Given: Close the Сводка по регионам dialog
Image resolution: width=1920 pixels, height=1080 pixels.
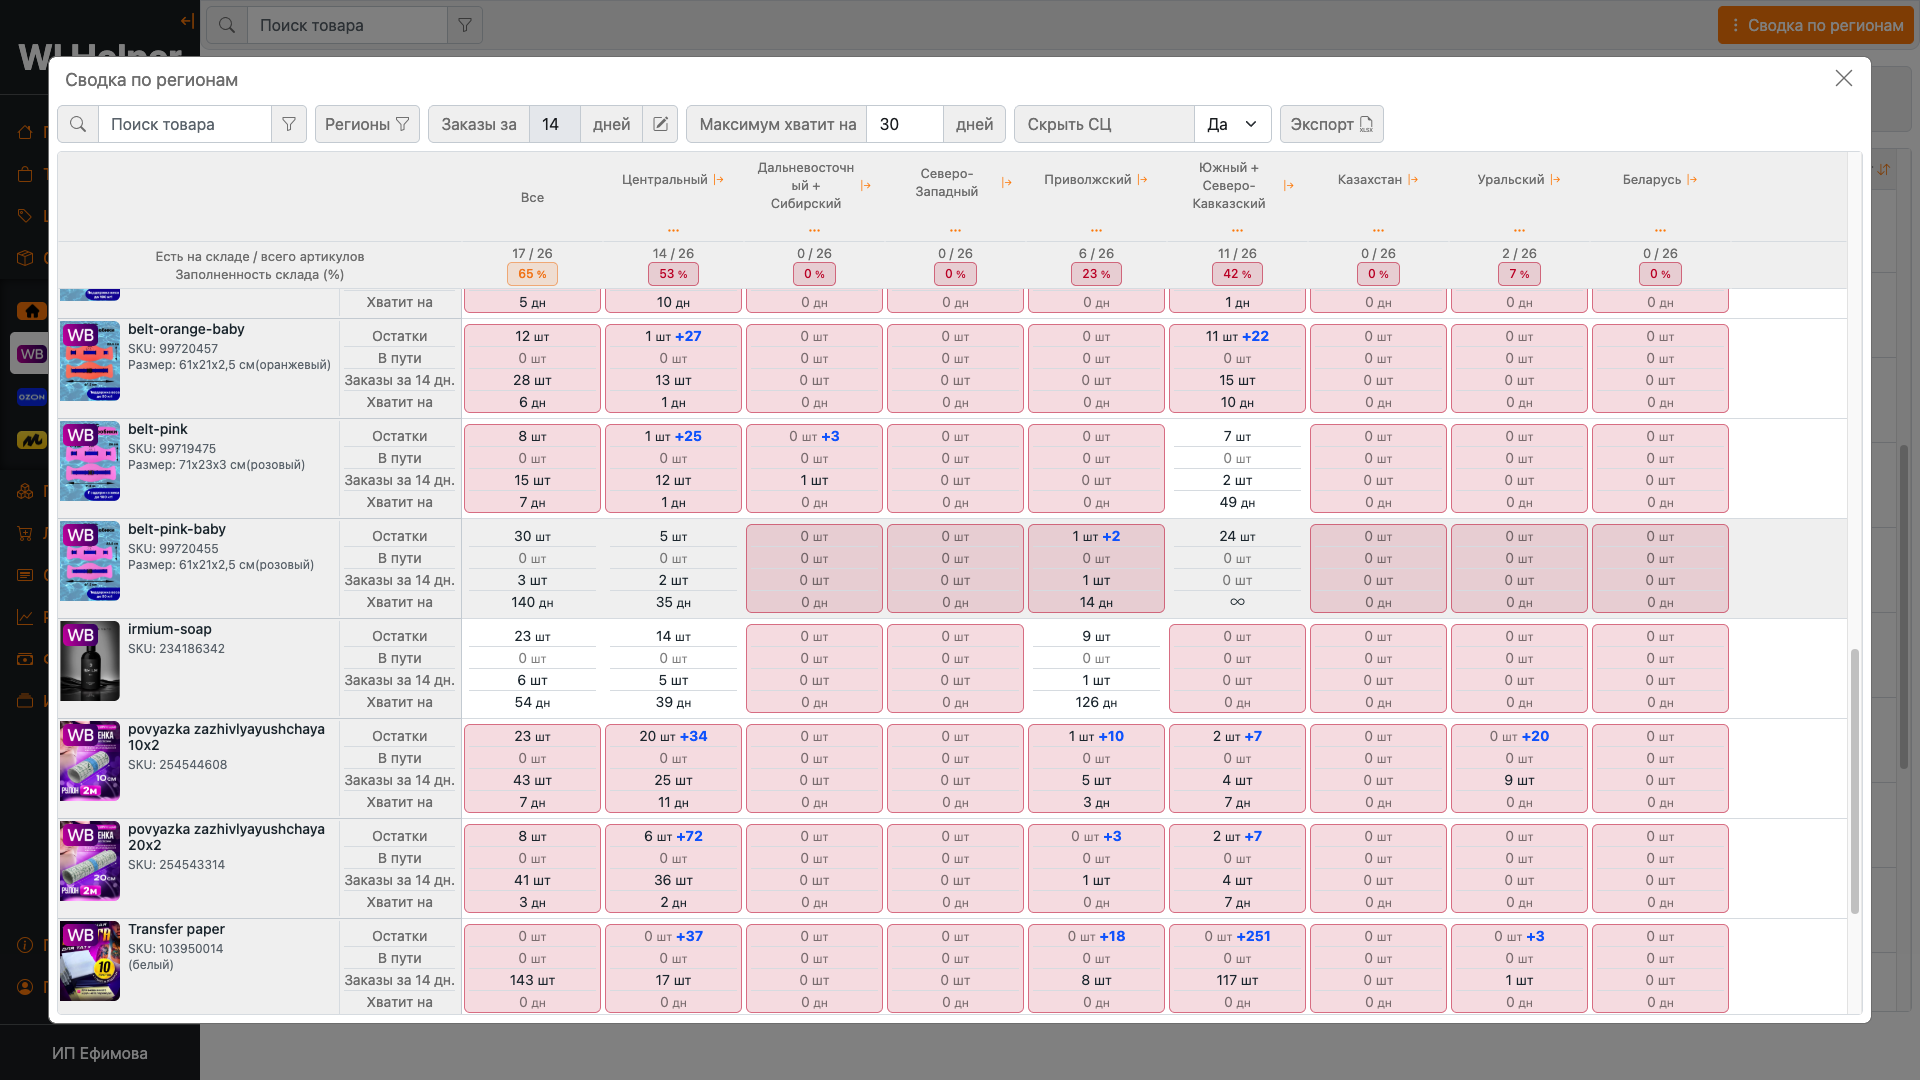Looking at the screenshot, I should (x=1843, y=78).
